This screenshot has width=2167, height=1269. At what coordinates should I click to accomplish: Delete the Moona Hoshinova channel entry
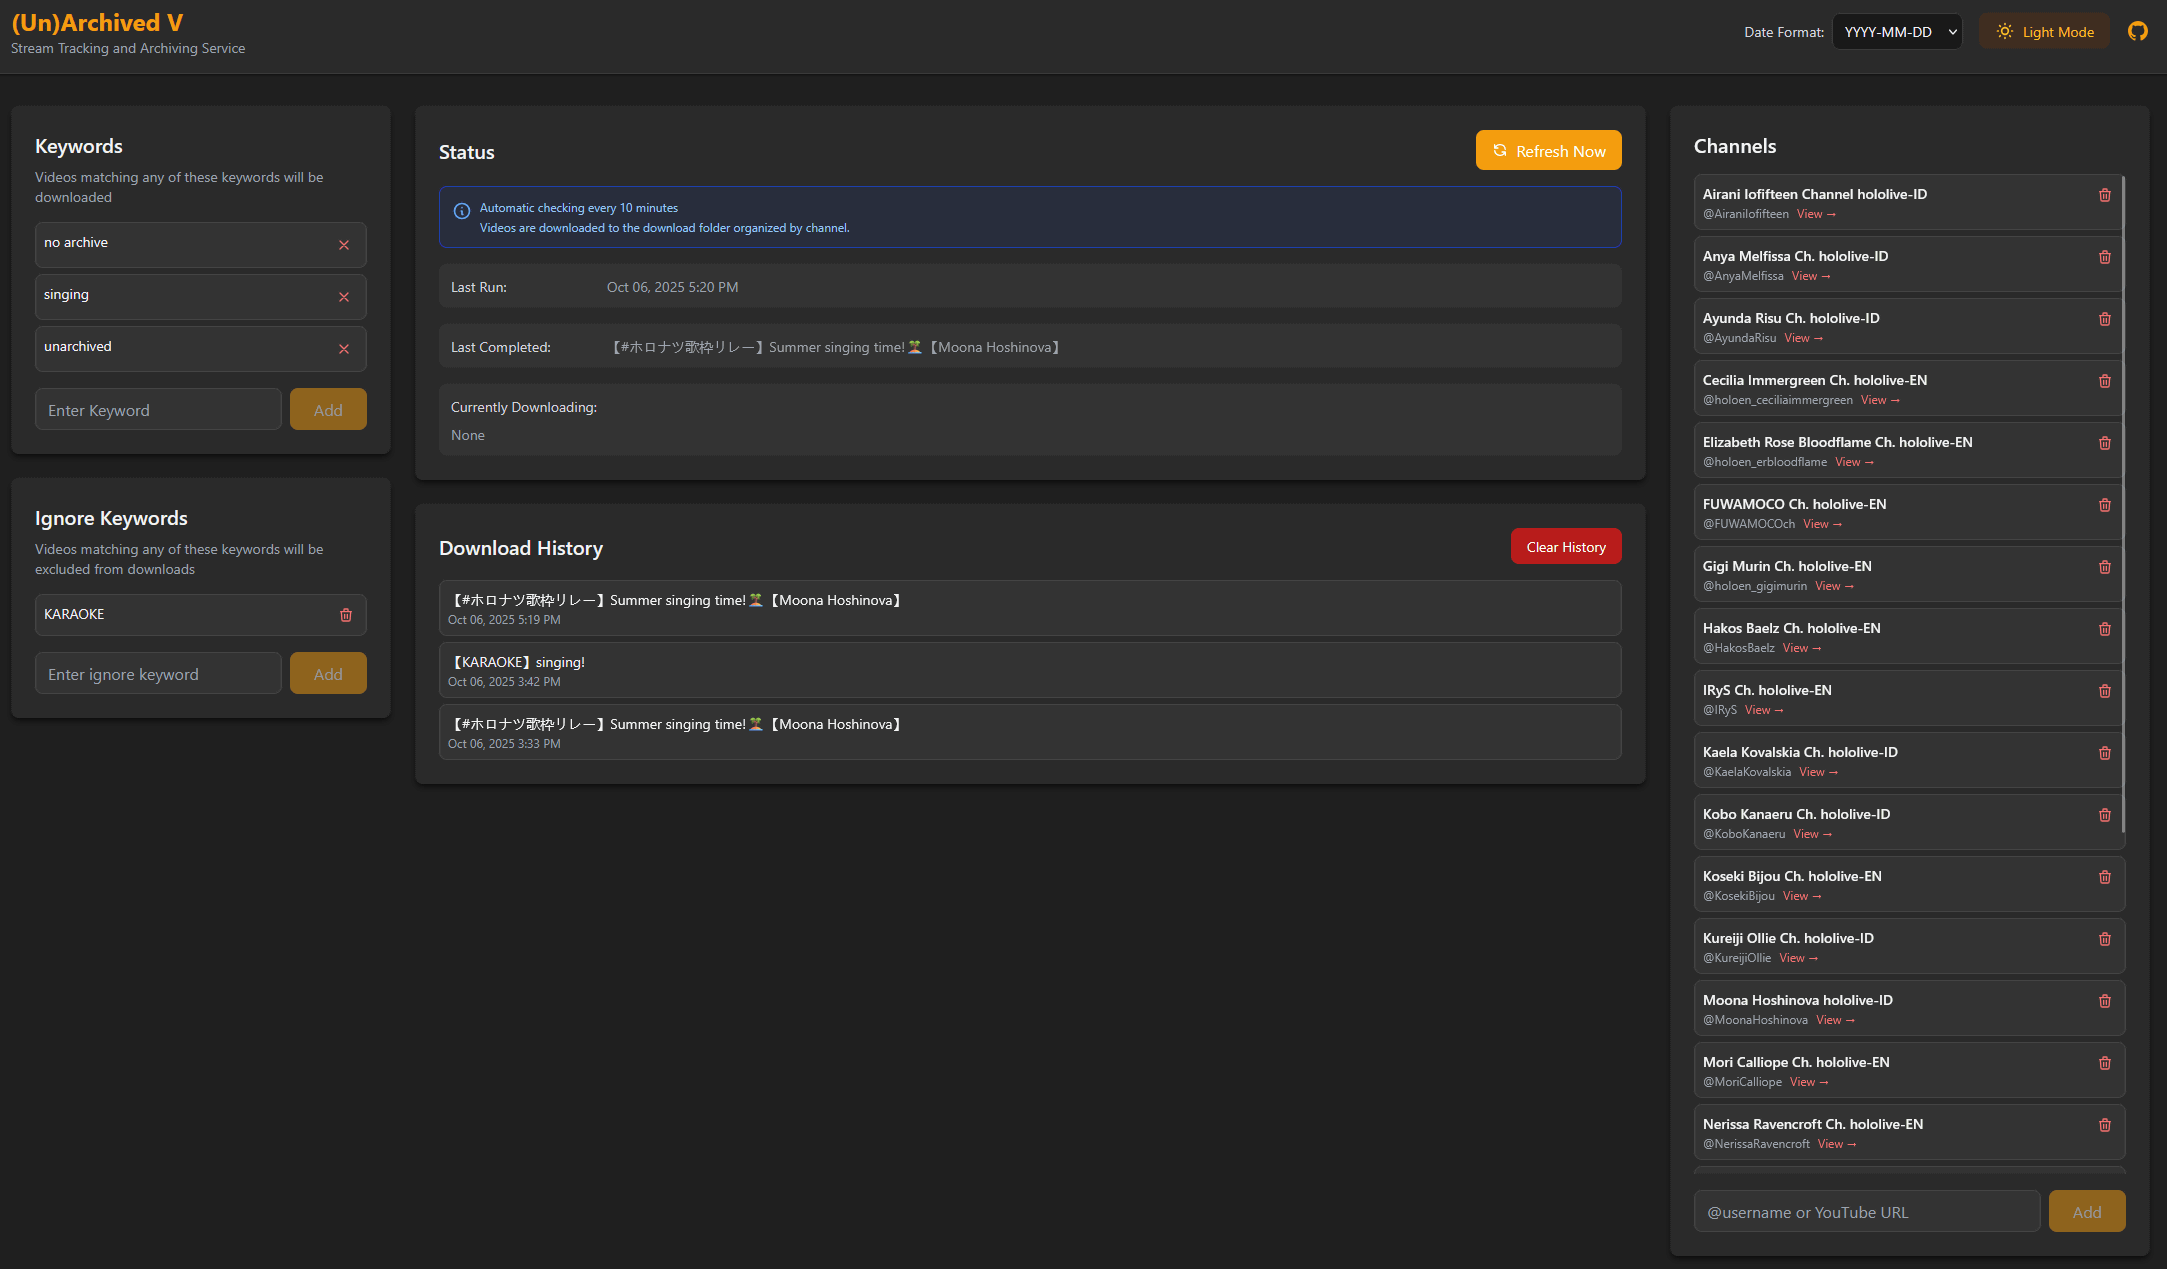click(x=2104, y=1001)
